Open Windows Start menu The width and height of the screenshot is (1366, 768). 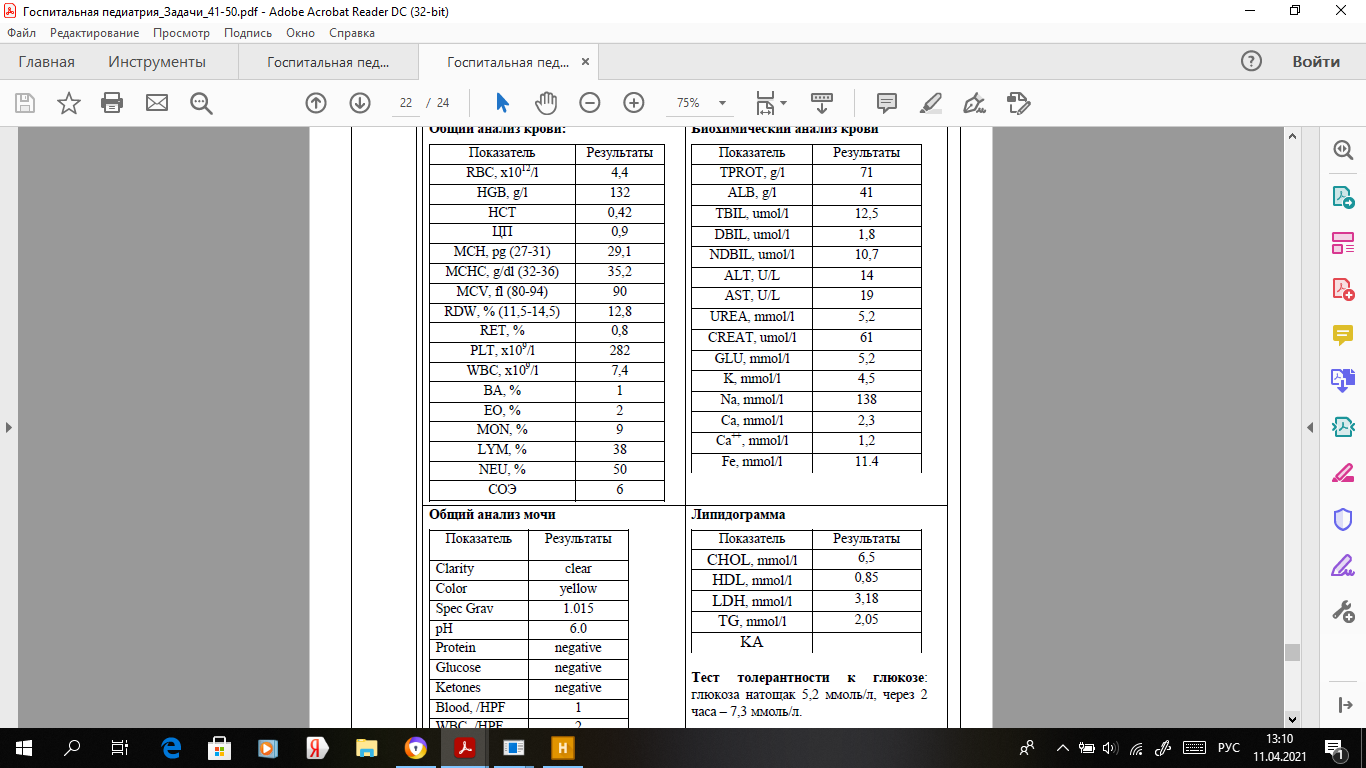click(23, 747)
